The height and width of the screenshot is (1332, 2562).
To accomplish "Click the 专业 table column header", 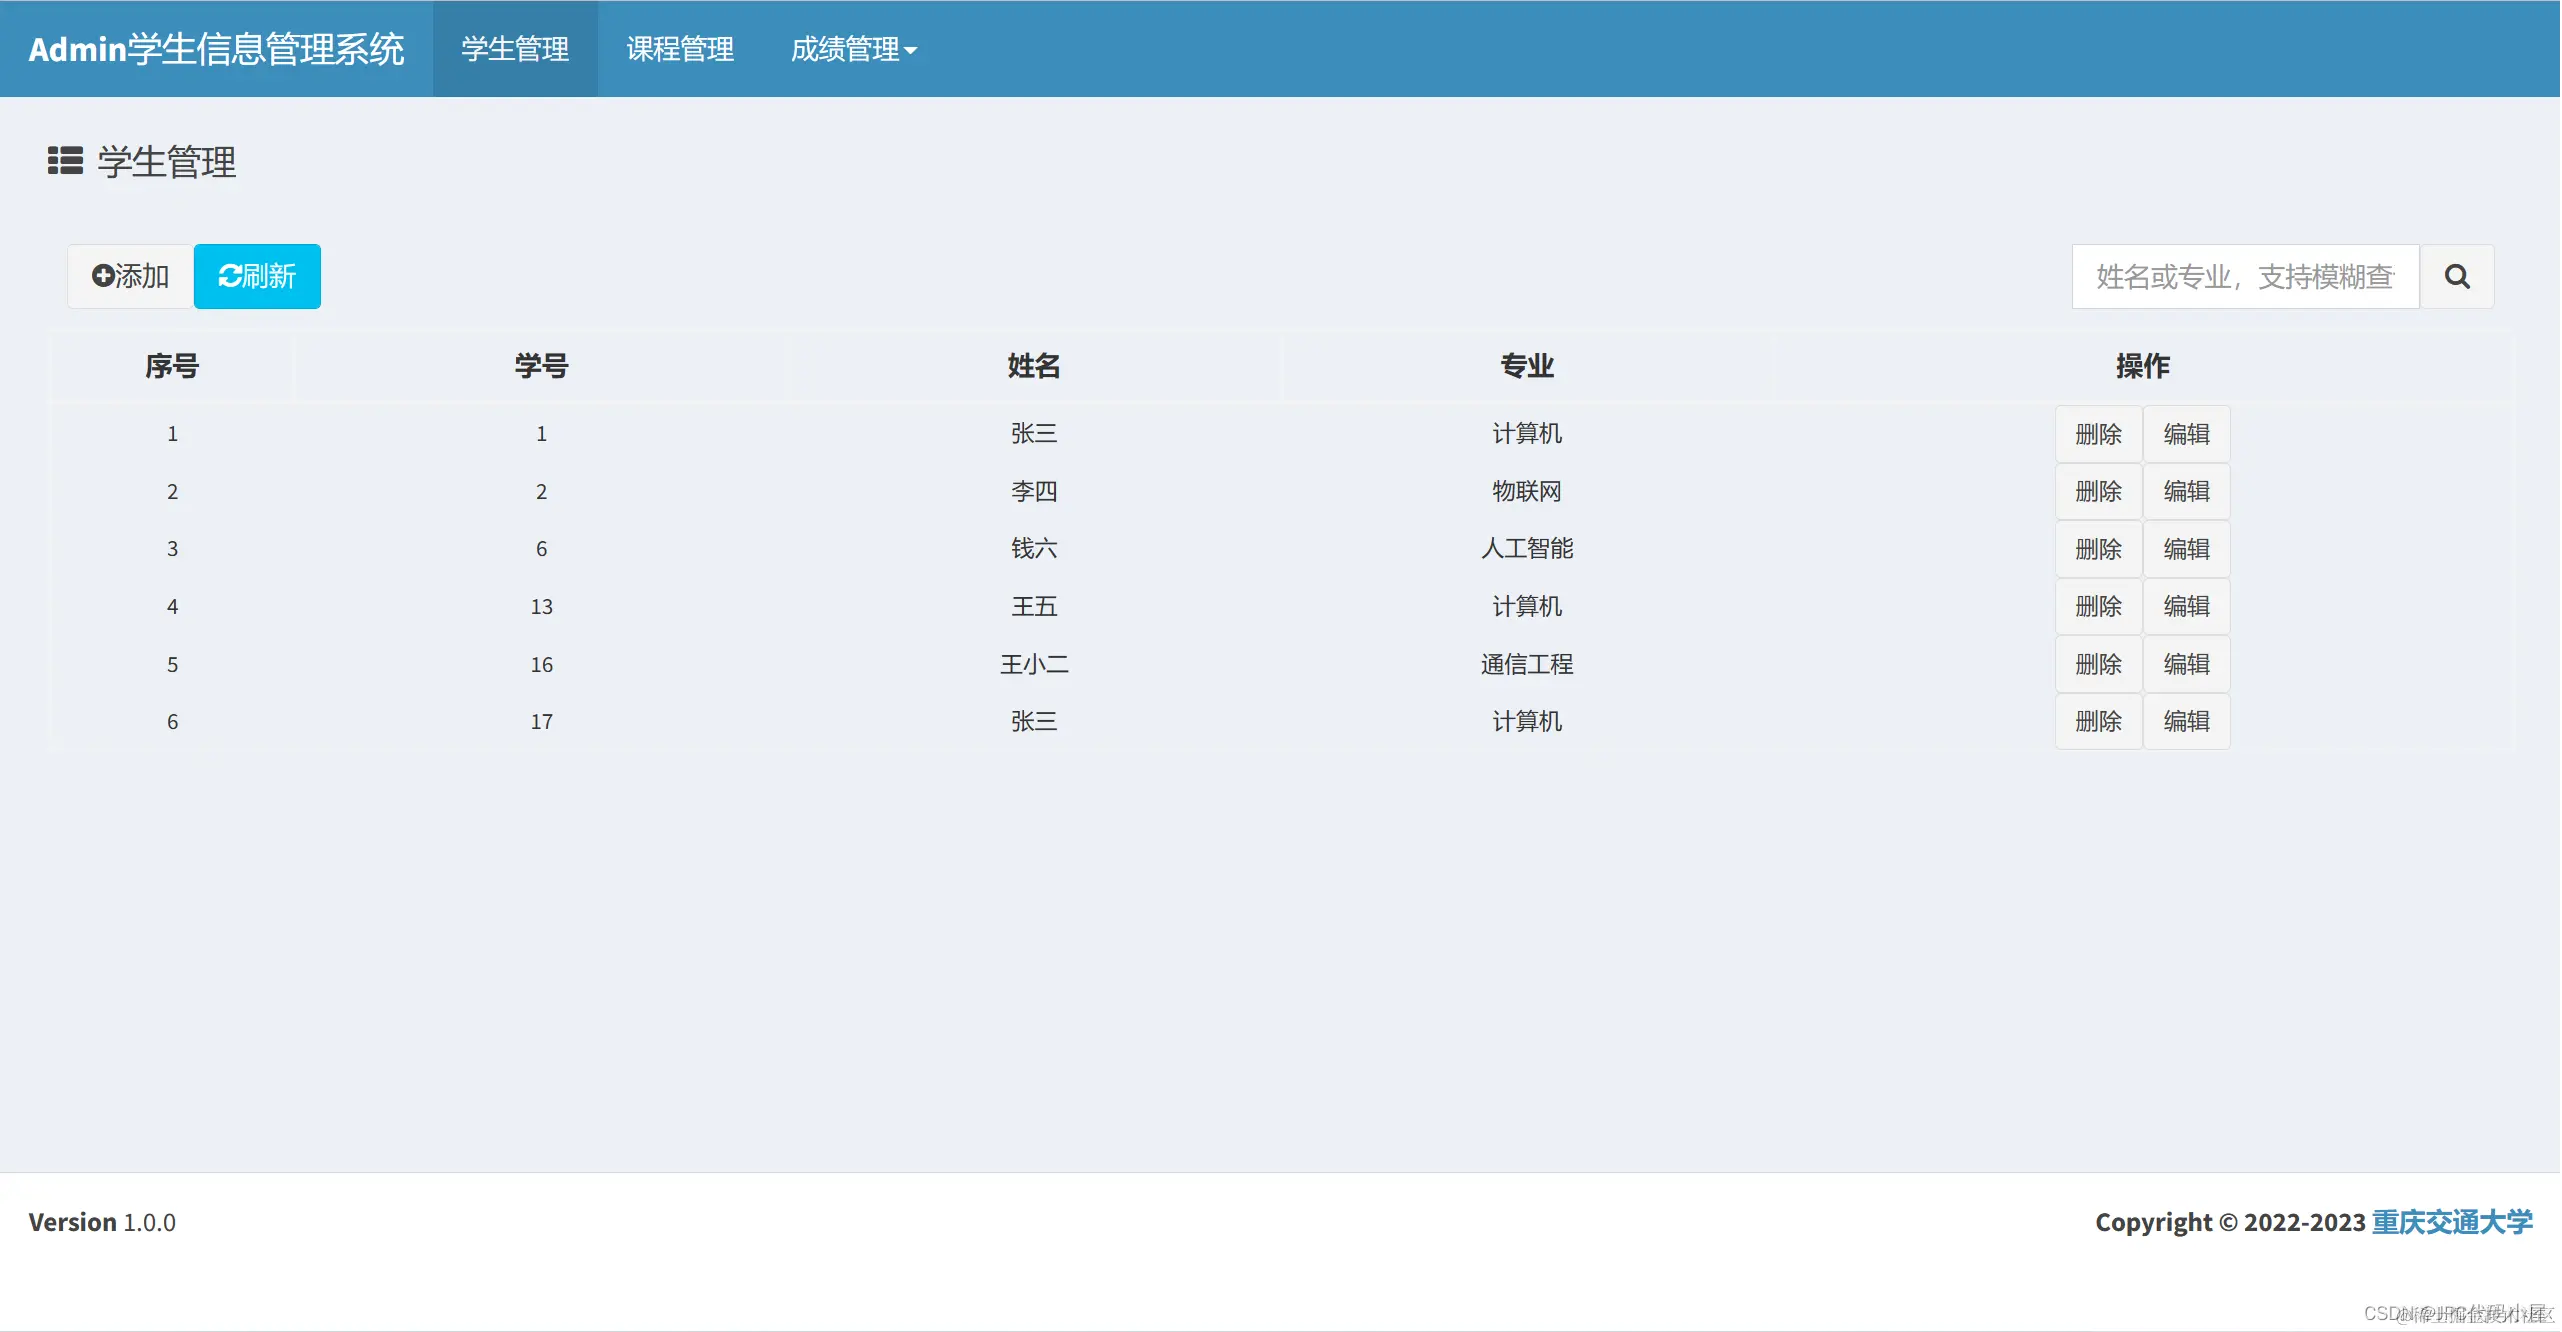I will pos(1527,366).
